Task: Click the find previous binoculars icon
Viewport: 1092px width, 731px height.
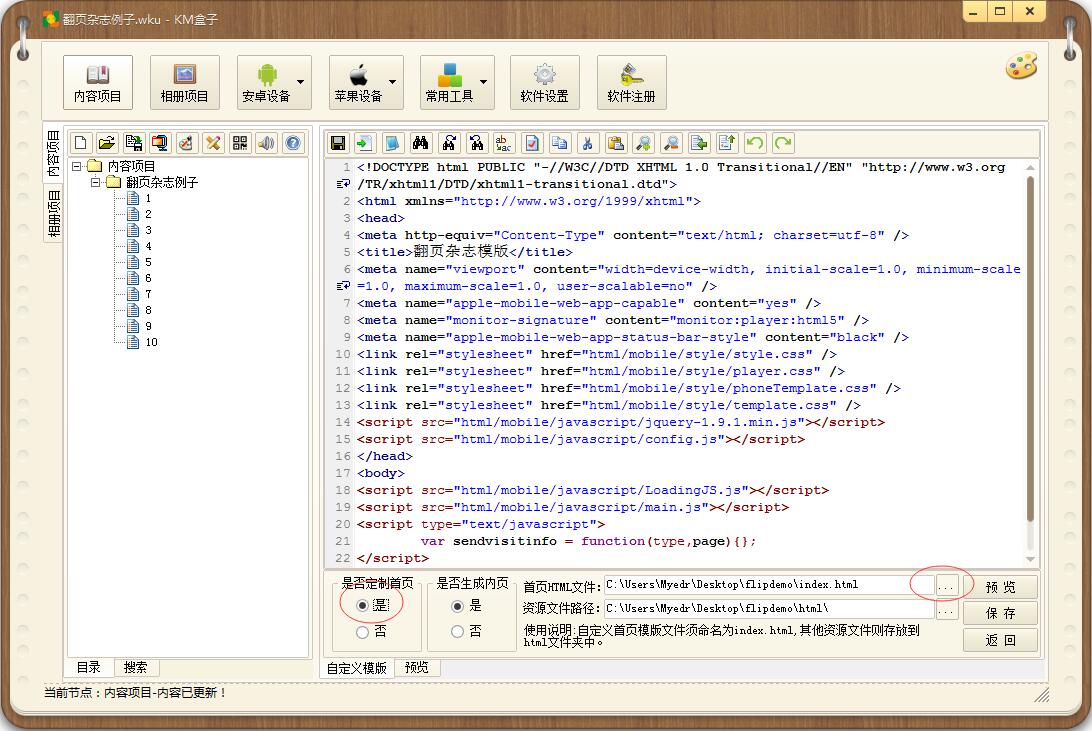Action: [x=476, y=143]
